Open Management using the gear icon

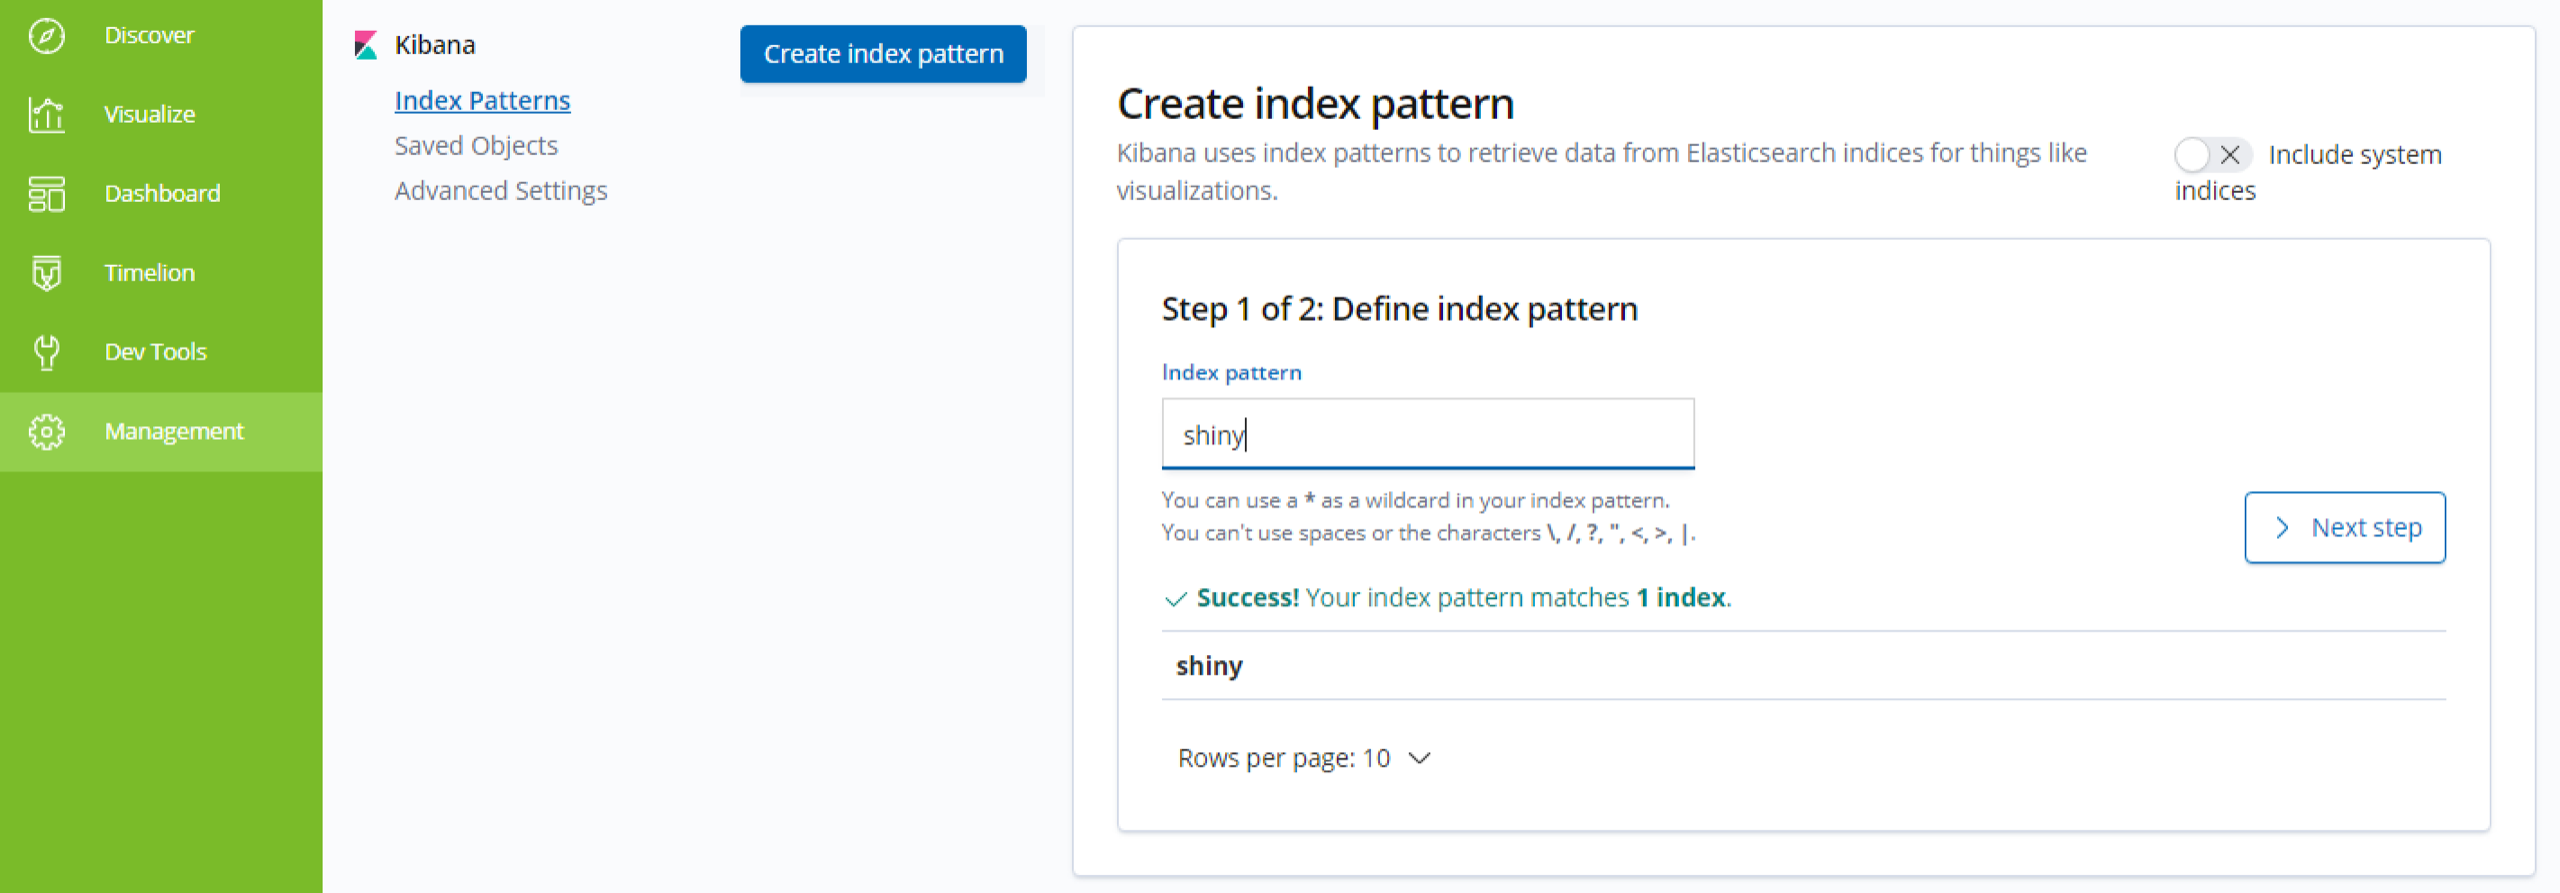(46, 432)
